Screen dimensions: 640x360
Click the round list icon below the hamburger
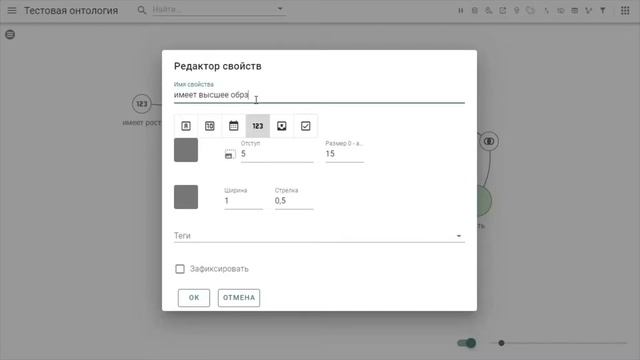pos(10,35)
